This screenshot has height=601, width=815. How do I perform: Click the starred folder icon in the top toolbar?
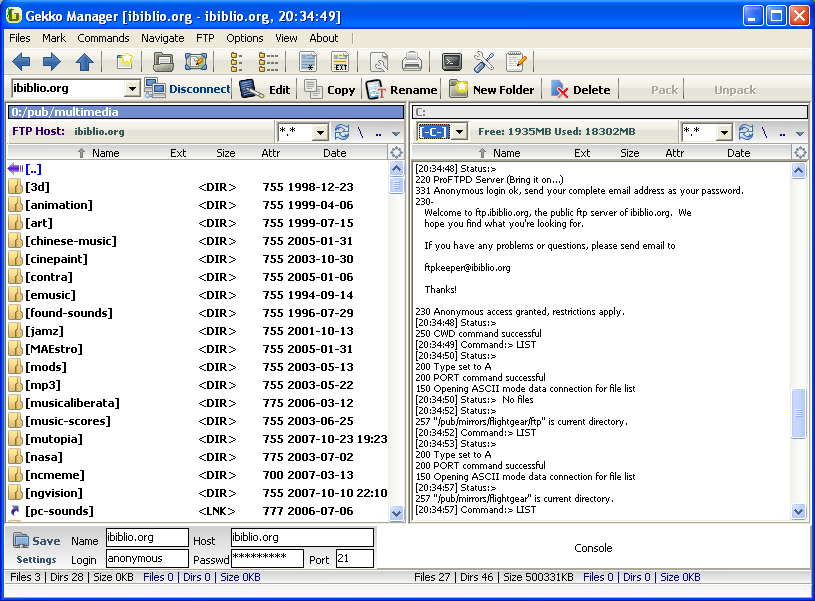point(125,62)
